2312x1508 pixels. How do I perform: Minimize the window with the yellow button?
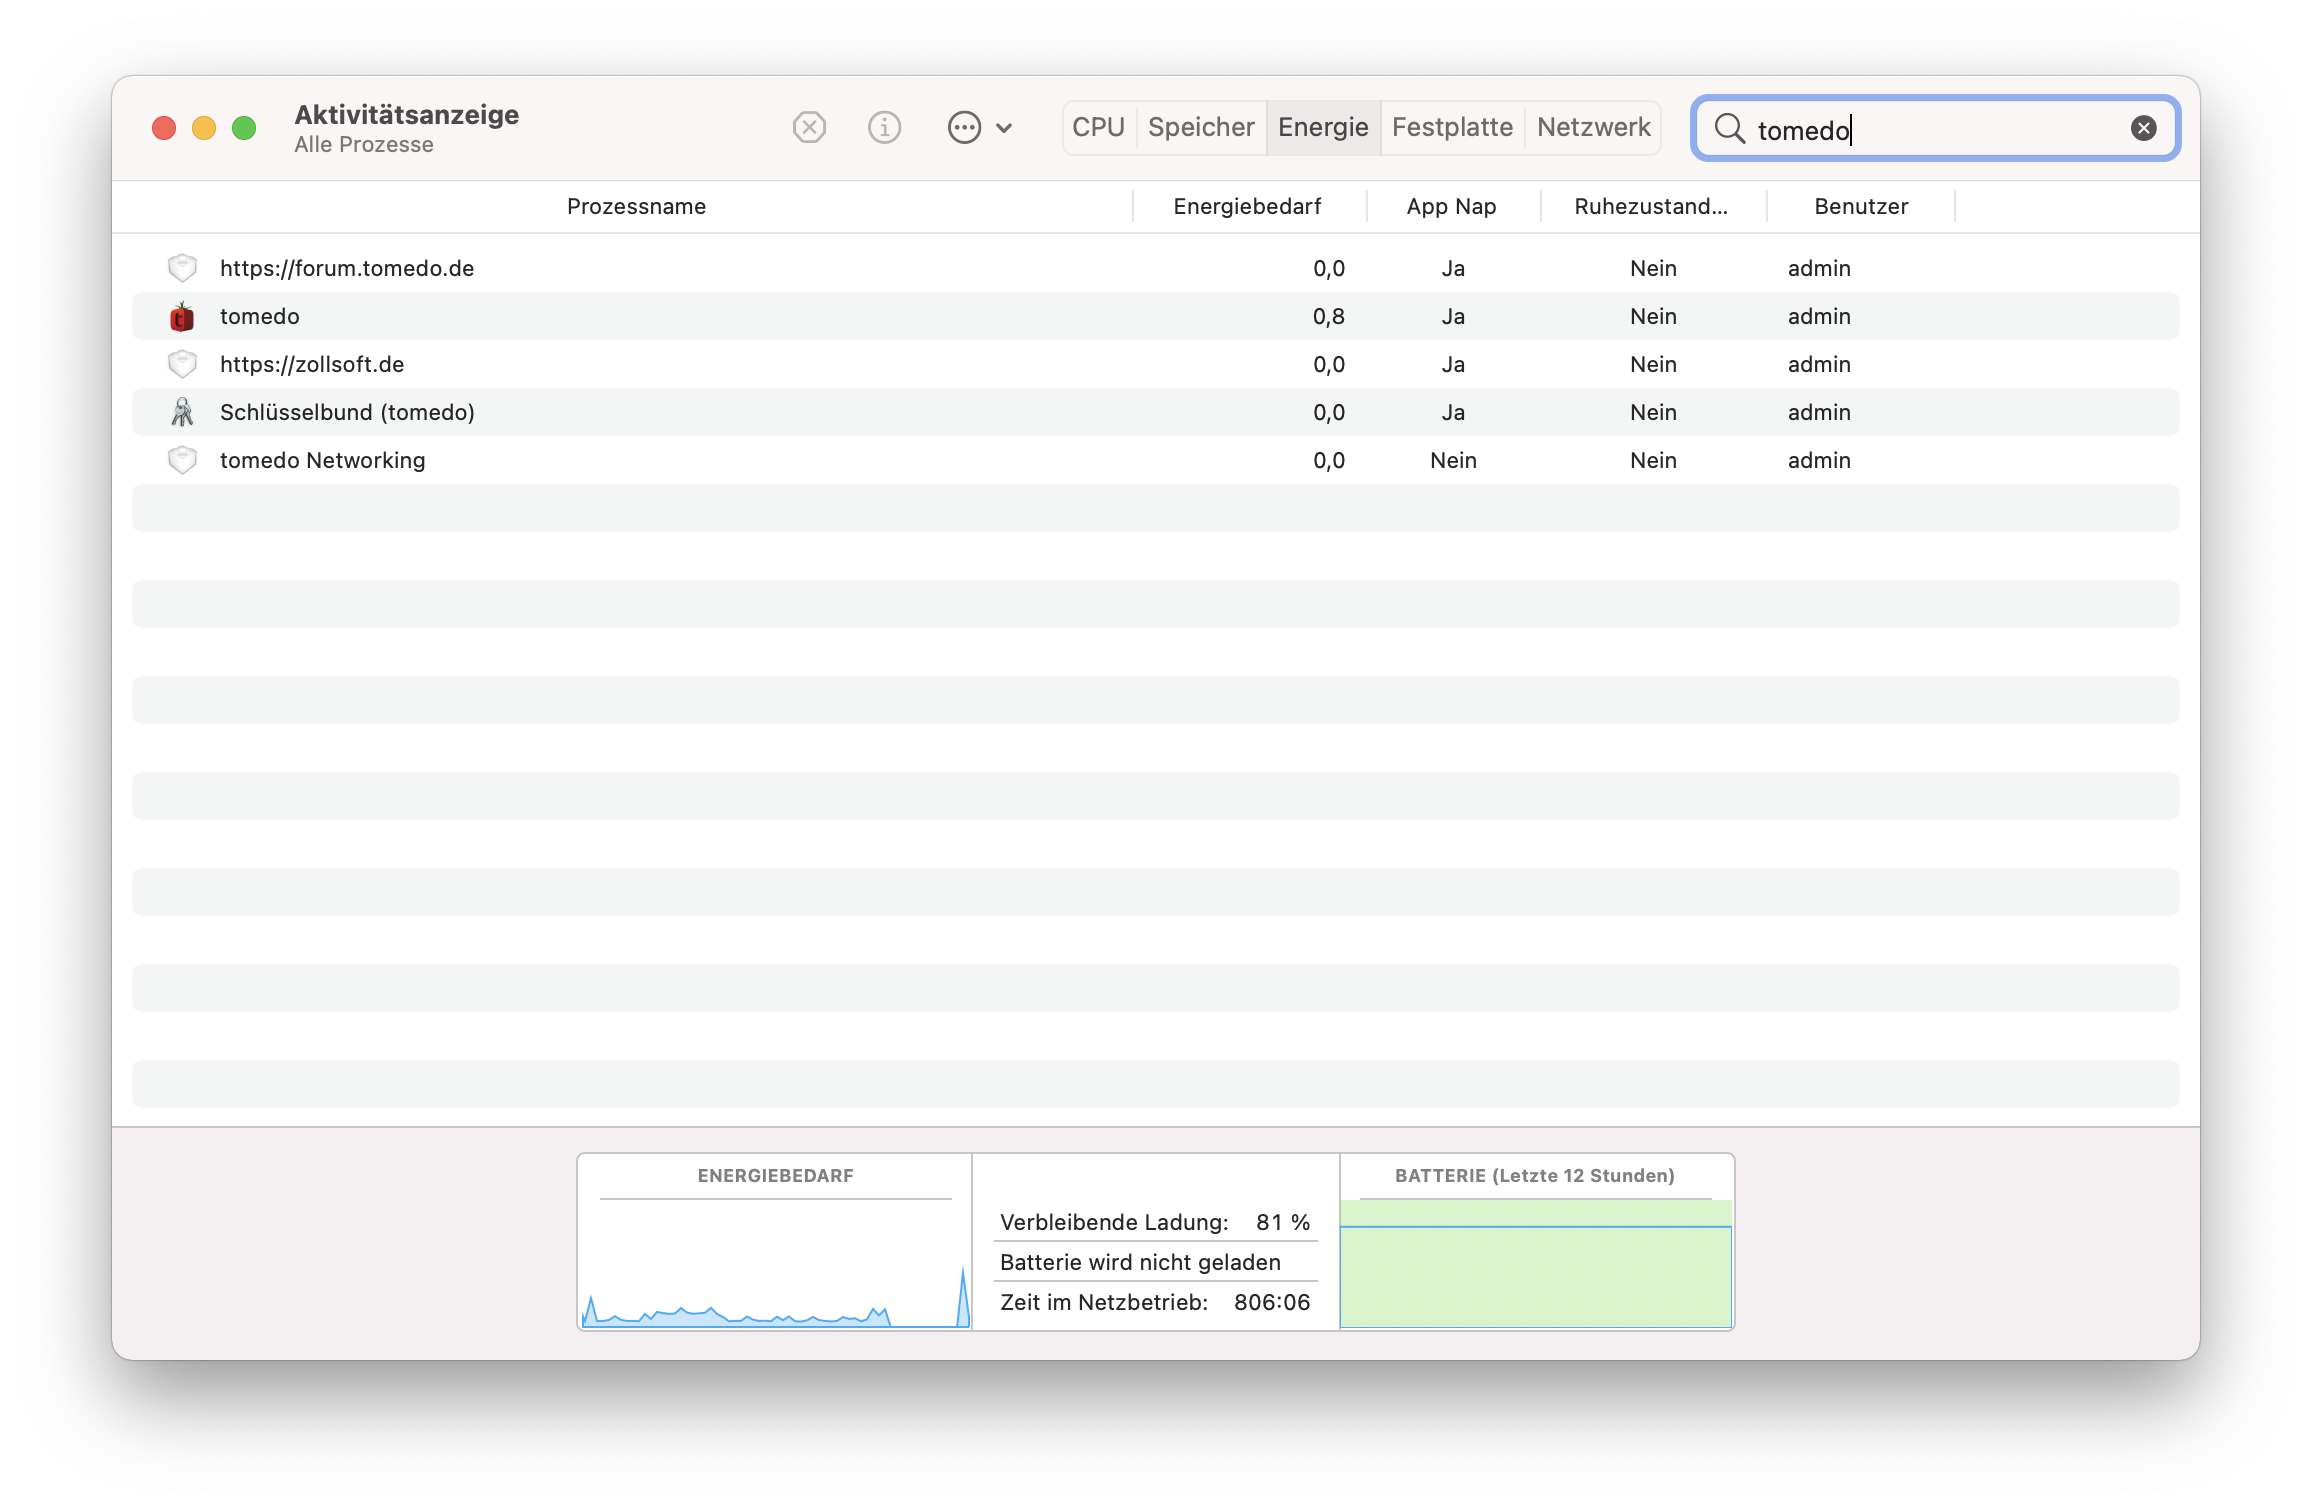point(204,128)
